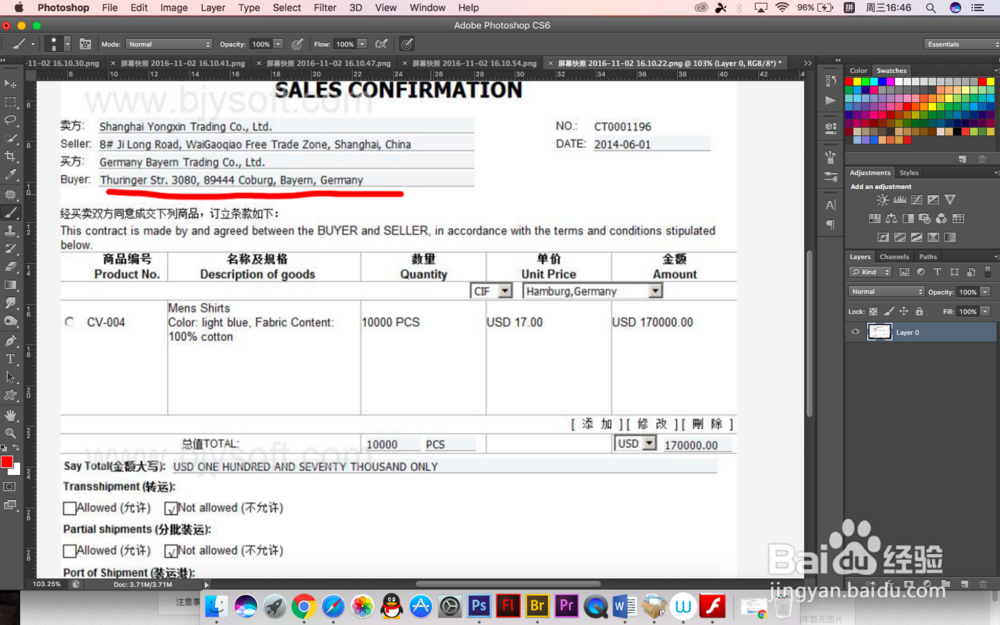Open the layer Kind filter dropdown
The width and height of the screenshot is (1000, 625).
coord(870,272)
